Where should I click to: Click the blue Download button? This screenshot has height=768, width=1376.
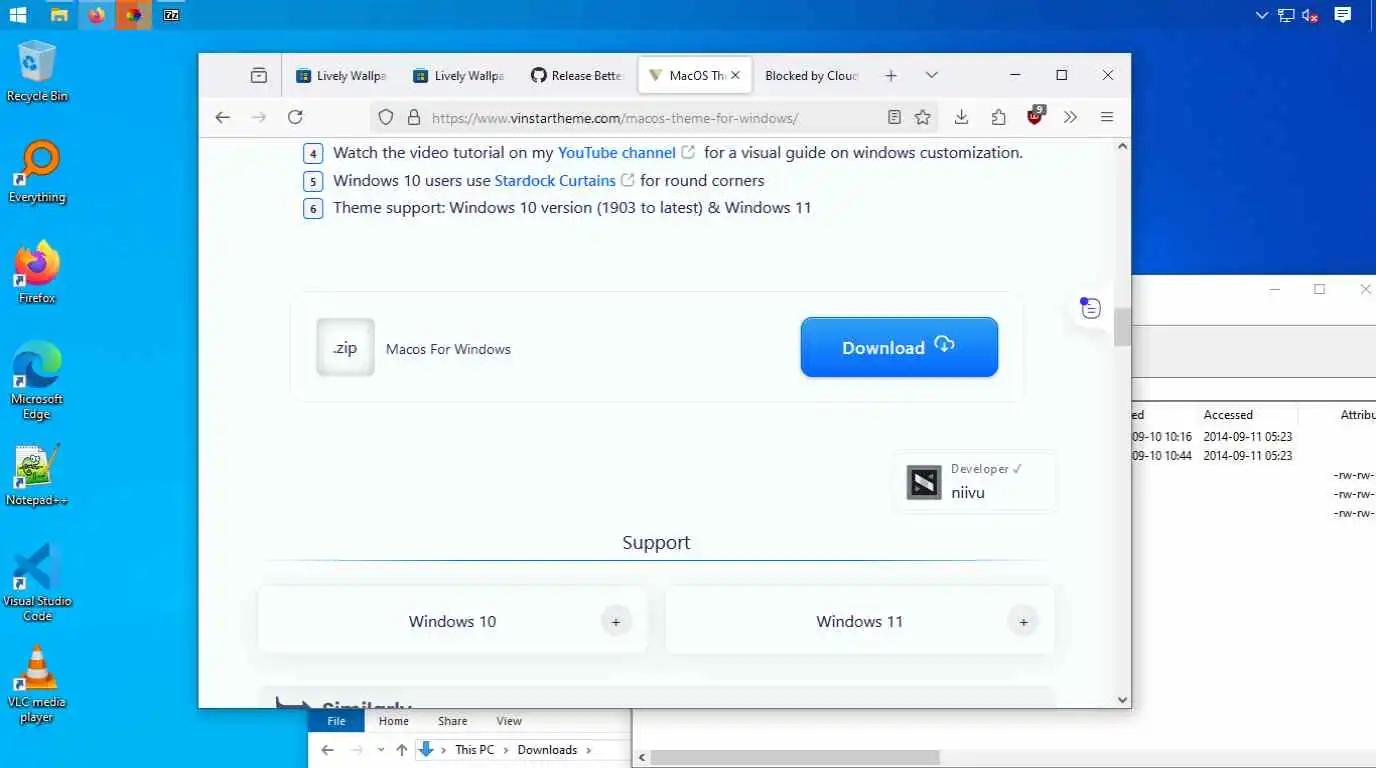(x=899, y=347)
